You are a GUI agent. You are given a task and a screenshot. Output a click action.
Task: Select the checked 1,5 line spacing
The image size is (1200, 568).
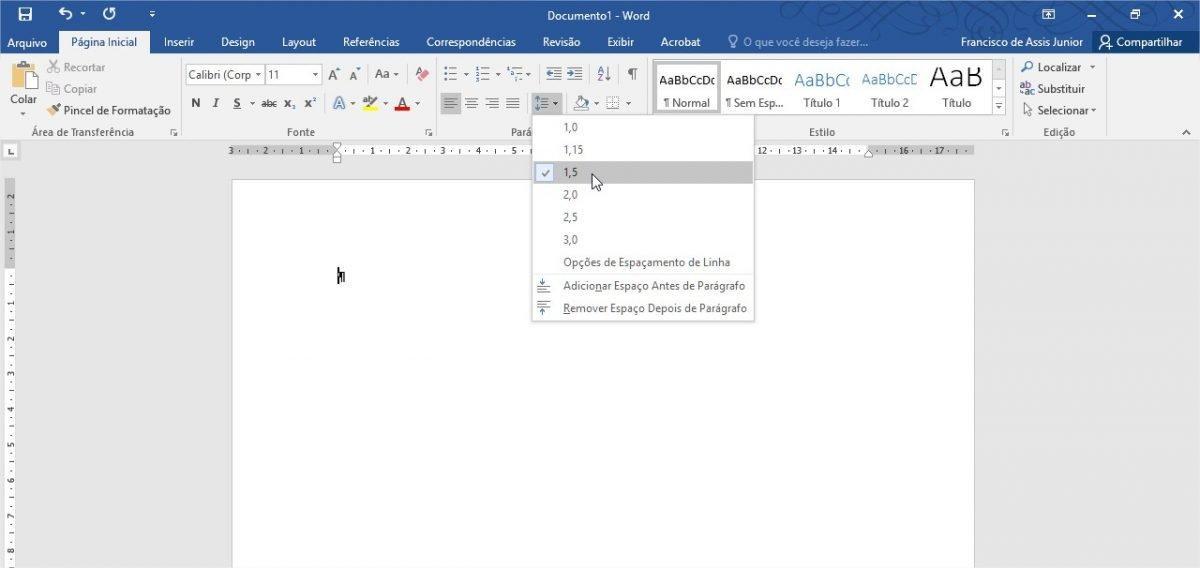(x=642, y=172)
